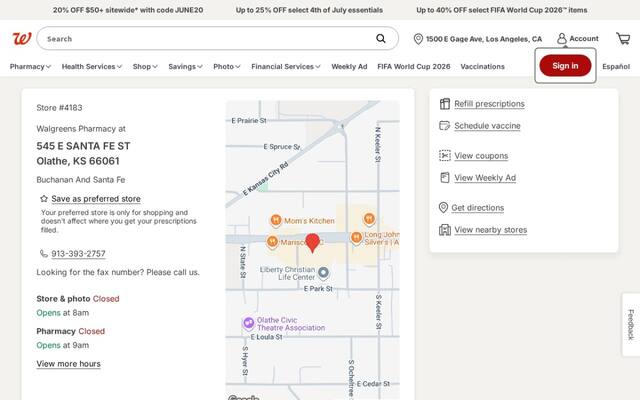The width and height of the screenshot is (640, 400).
Task: Click the red store marker on the map
Action: click(313, 243)
